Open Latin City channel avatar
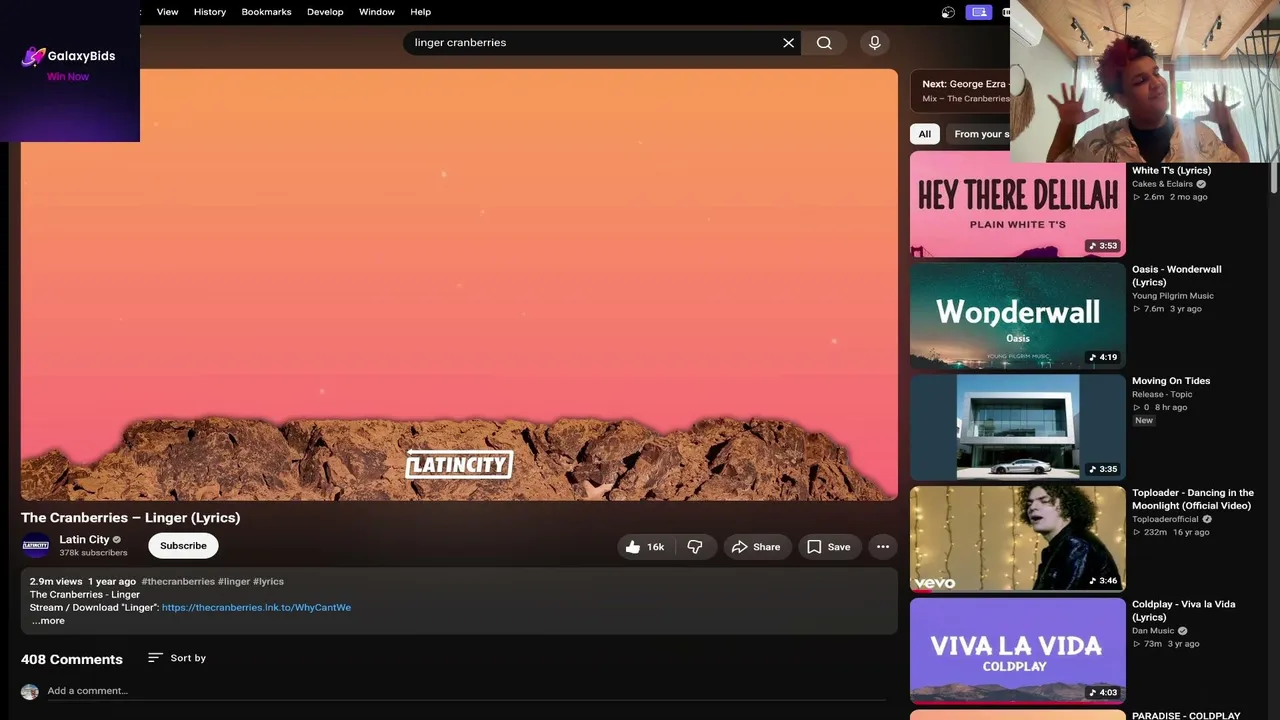The height and width of the screenshot is (720, 1280). coord(36,545)
